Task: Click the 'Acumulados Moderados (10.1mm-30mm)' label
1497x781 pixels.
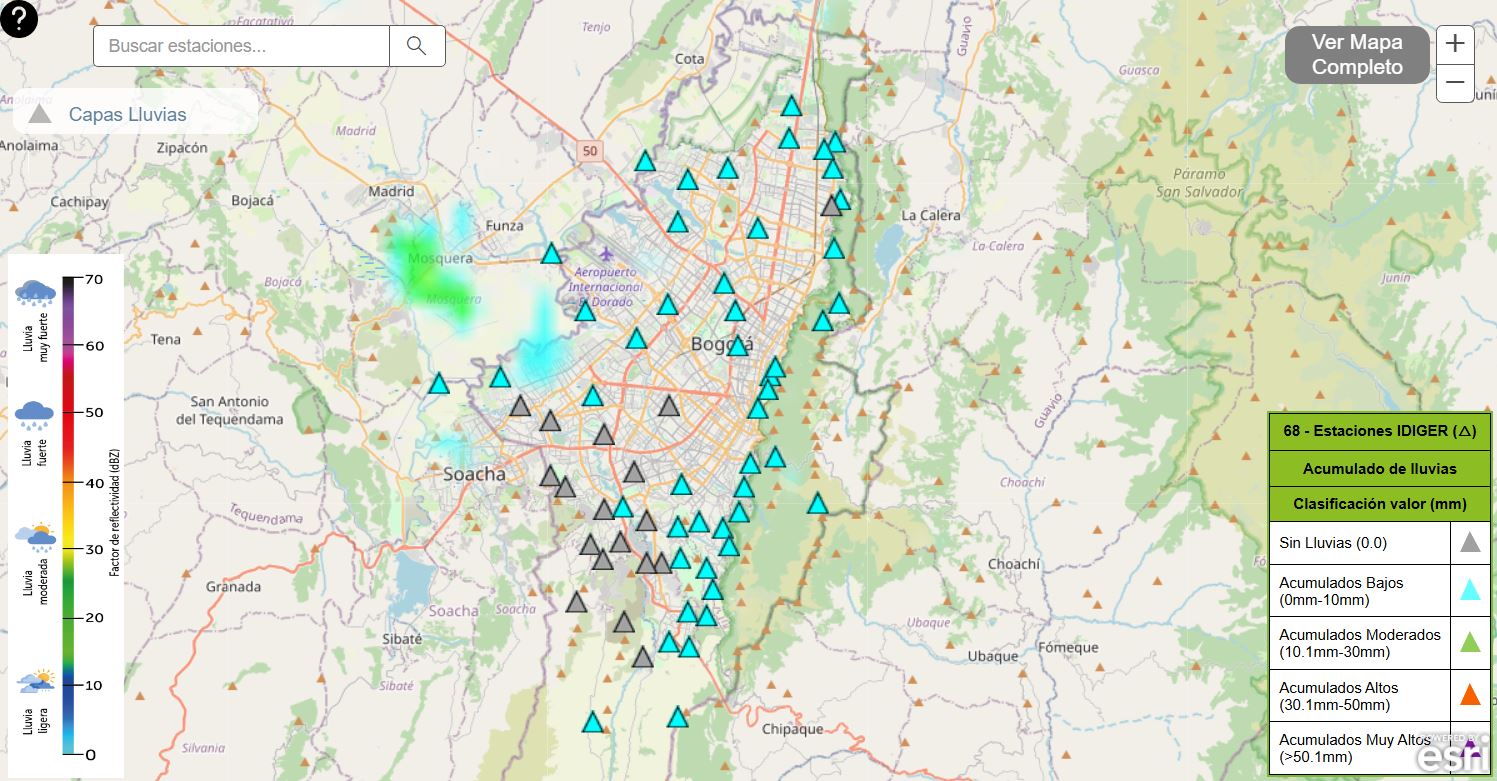Action: click(x=1360, y=643)
